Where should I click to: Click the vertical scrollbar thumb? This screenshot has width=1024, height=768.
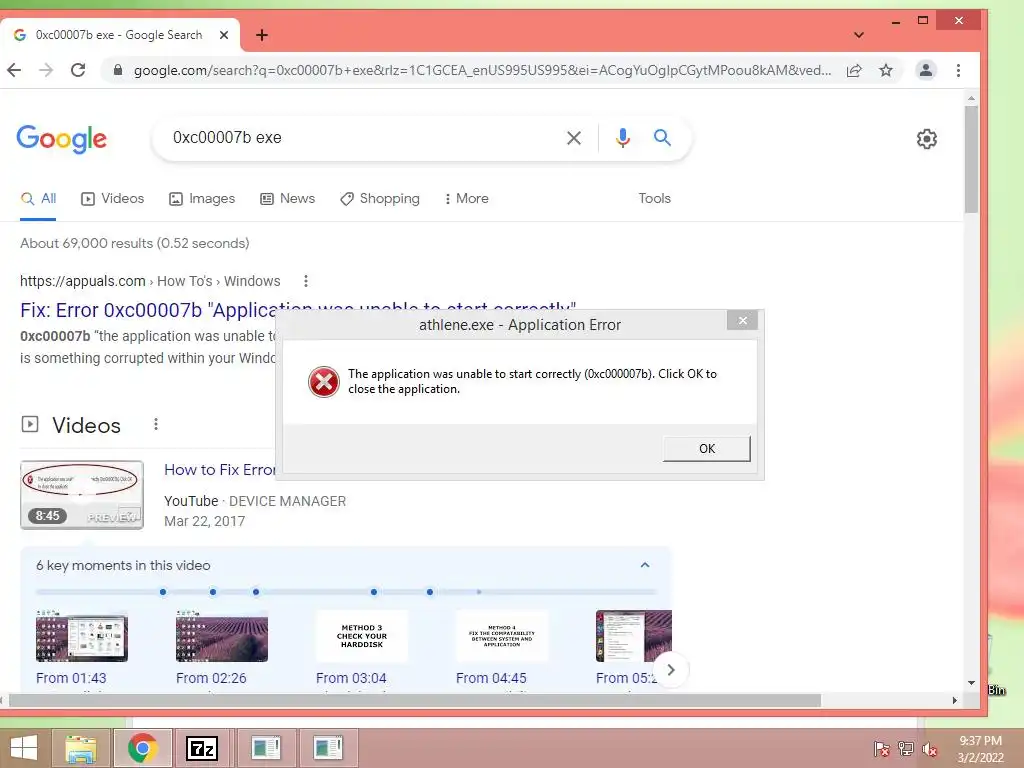(971, 158)
